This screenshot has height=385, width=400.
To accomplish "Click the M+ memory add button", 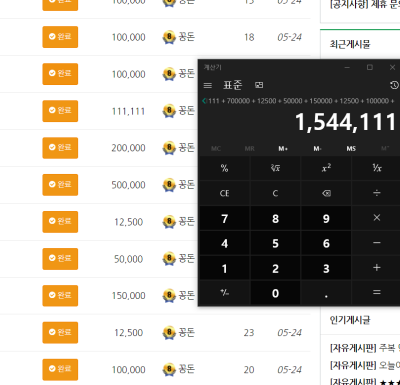I will [283, 149].
